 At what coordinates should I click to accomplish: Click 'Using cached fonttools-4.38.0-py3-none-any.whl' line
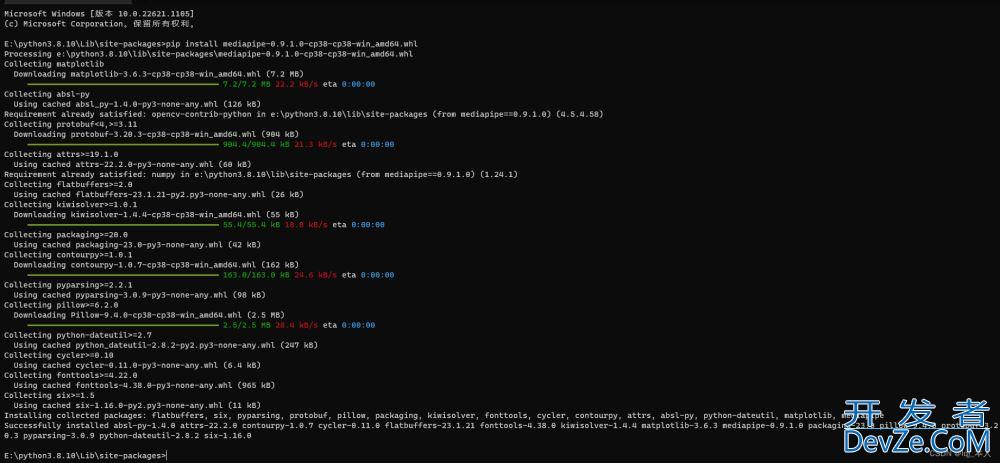pos(144,385)
